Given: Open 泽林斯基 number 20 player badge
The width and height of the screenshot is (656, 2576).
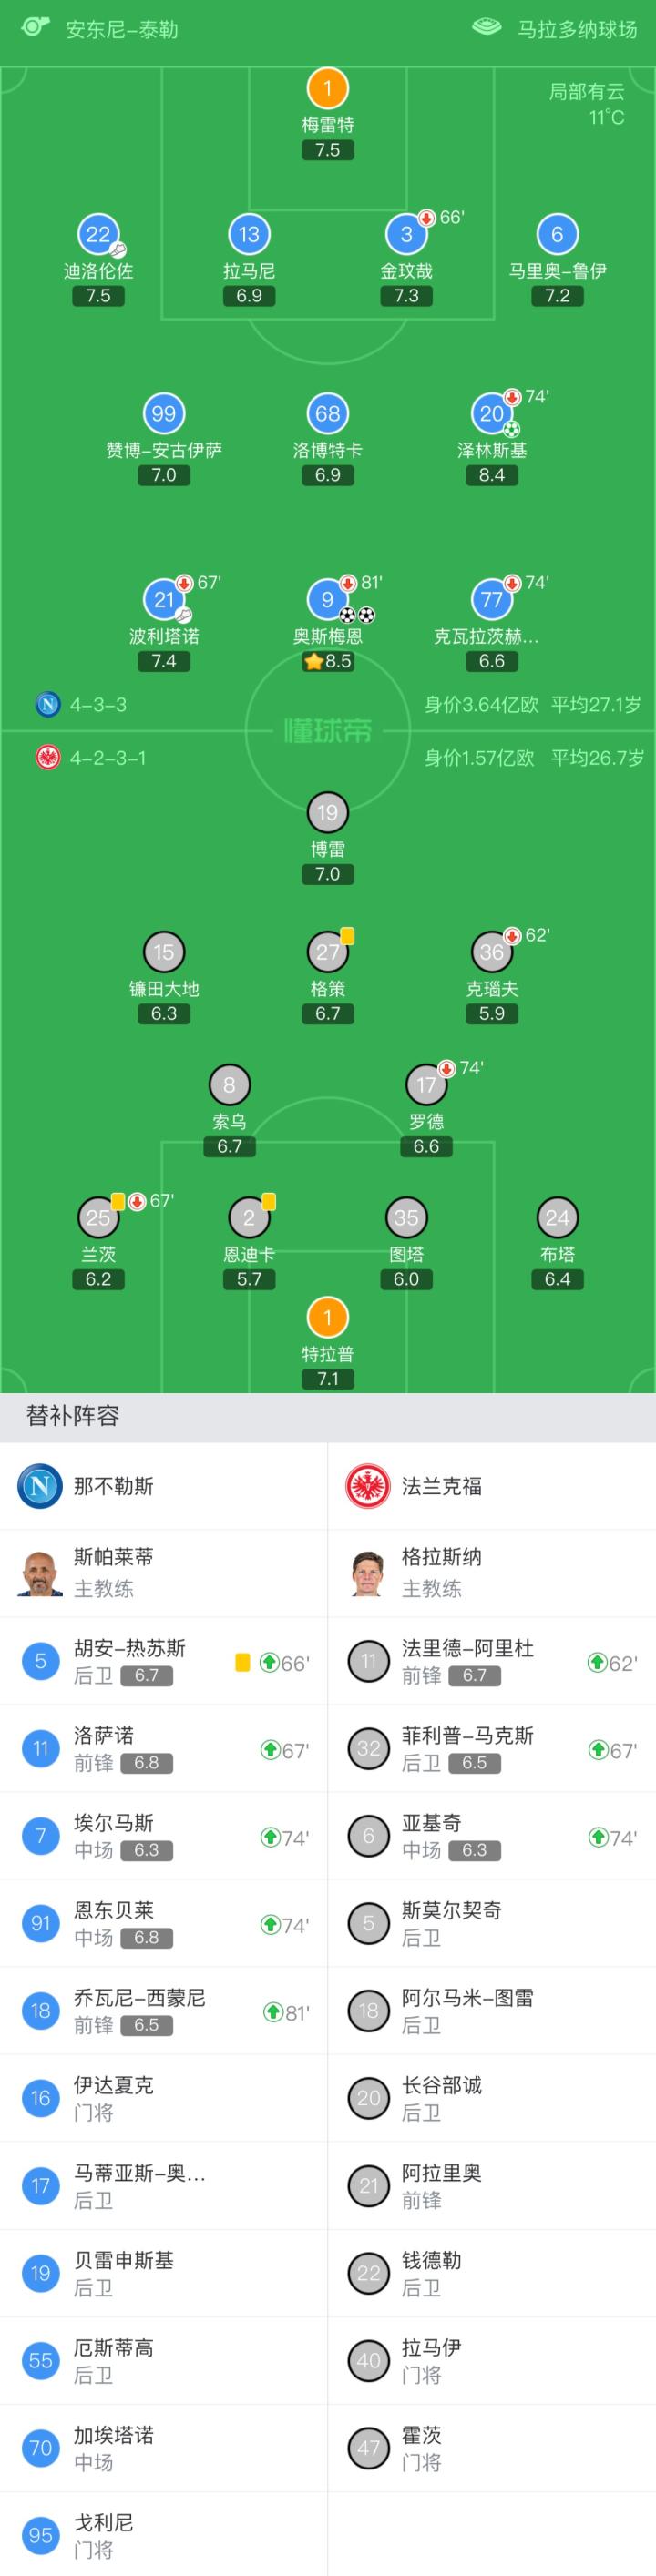Looking at the screenshot, I should pos(491,413).
